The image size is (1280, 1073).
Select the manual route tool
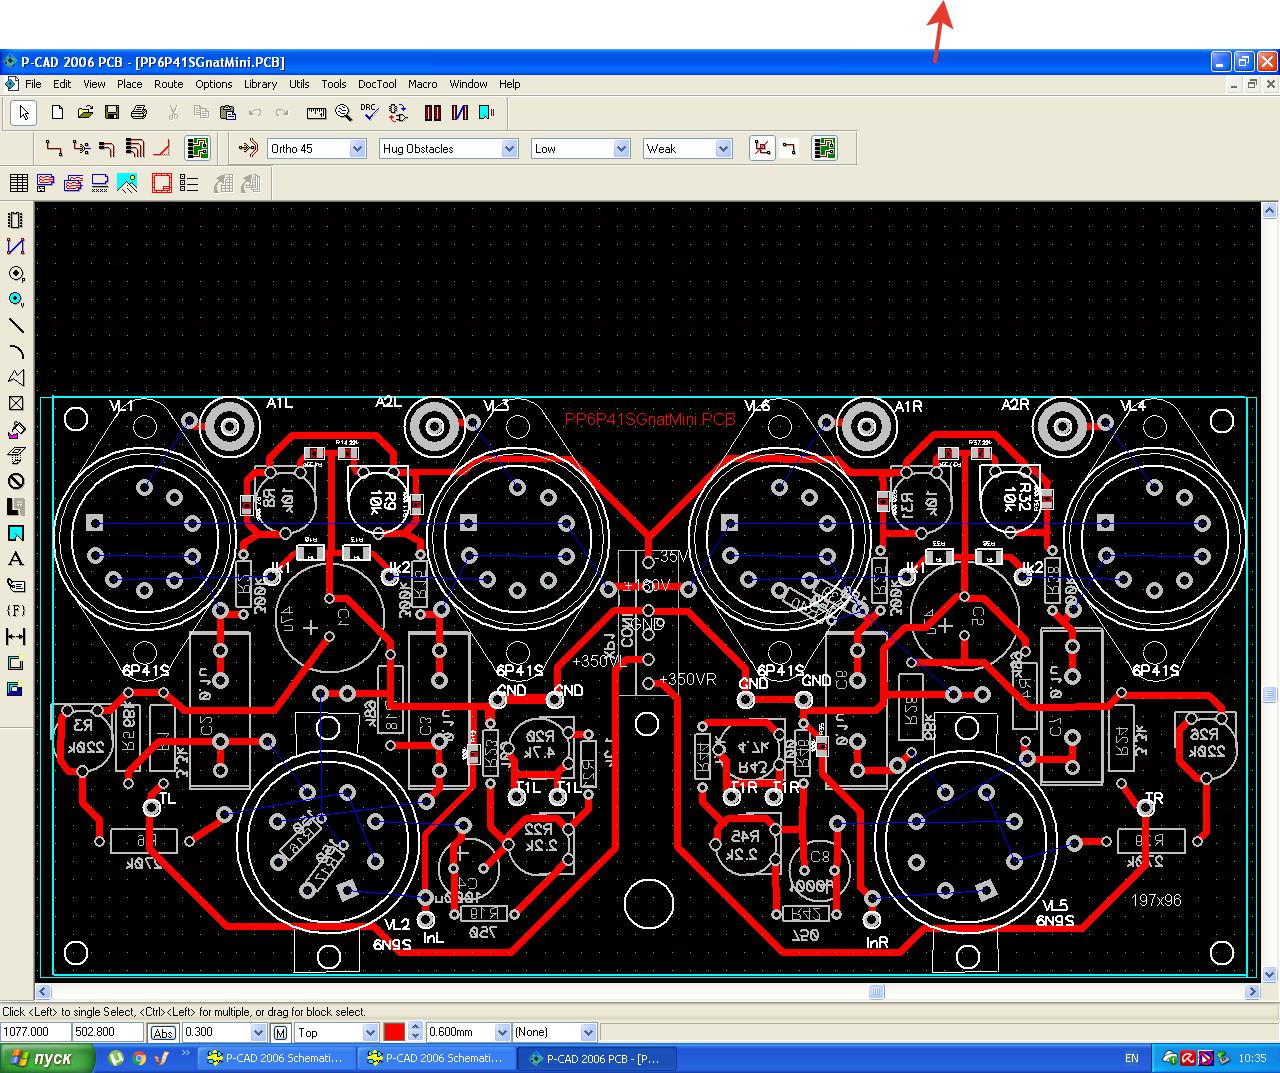[54, 149]
